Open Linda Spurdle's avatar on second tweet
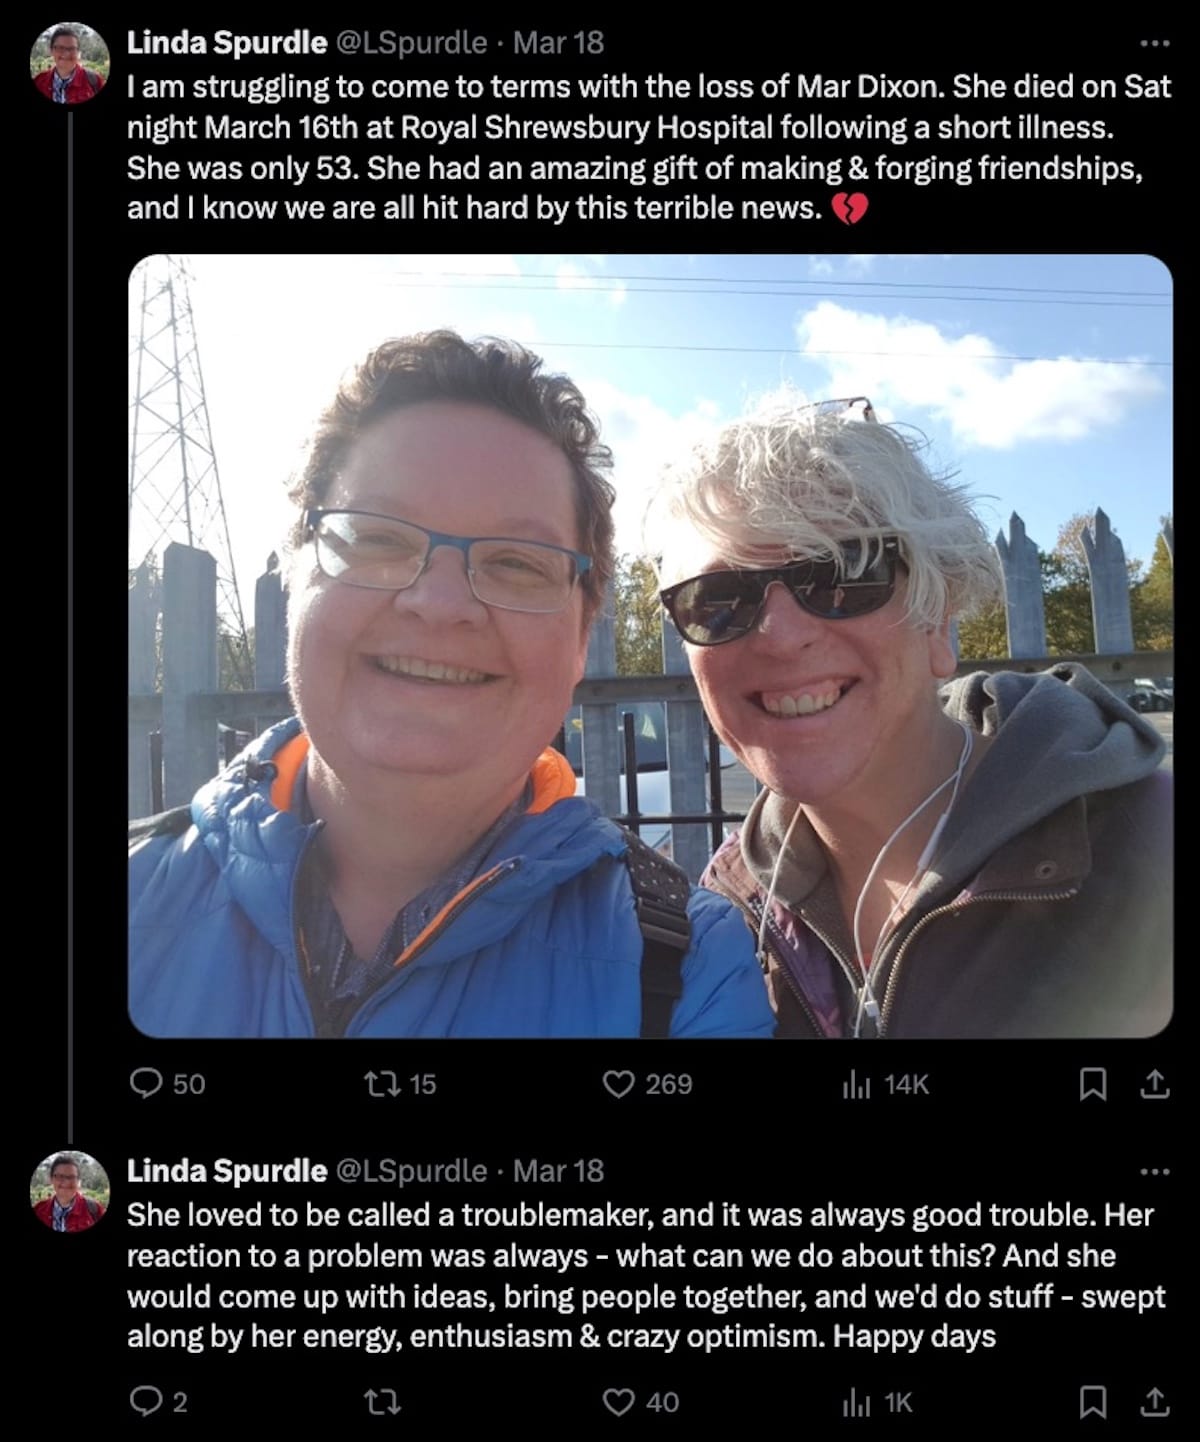 click(70, 1192)
